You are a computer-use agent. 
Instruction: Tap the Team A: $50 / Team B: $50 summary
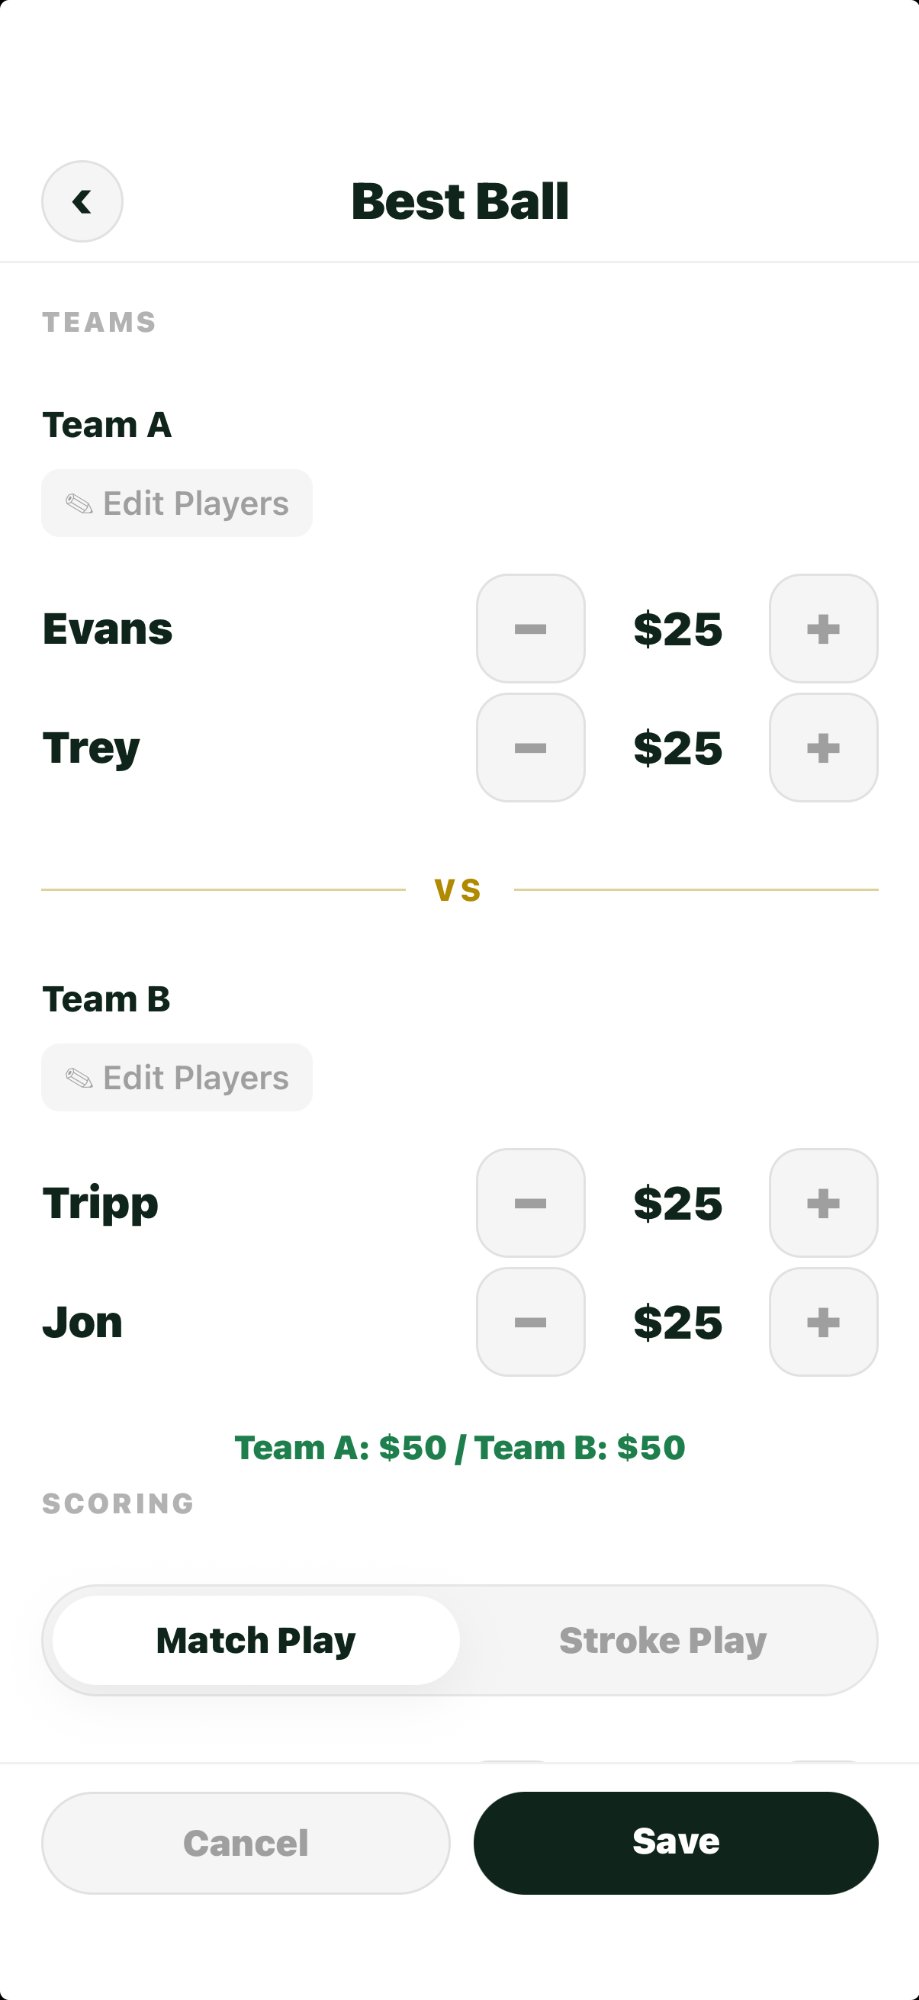pos(458,1447)
